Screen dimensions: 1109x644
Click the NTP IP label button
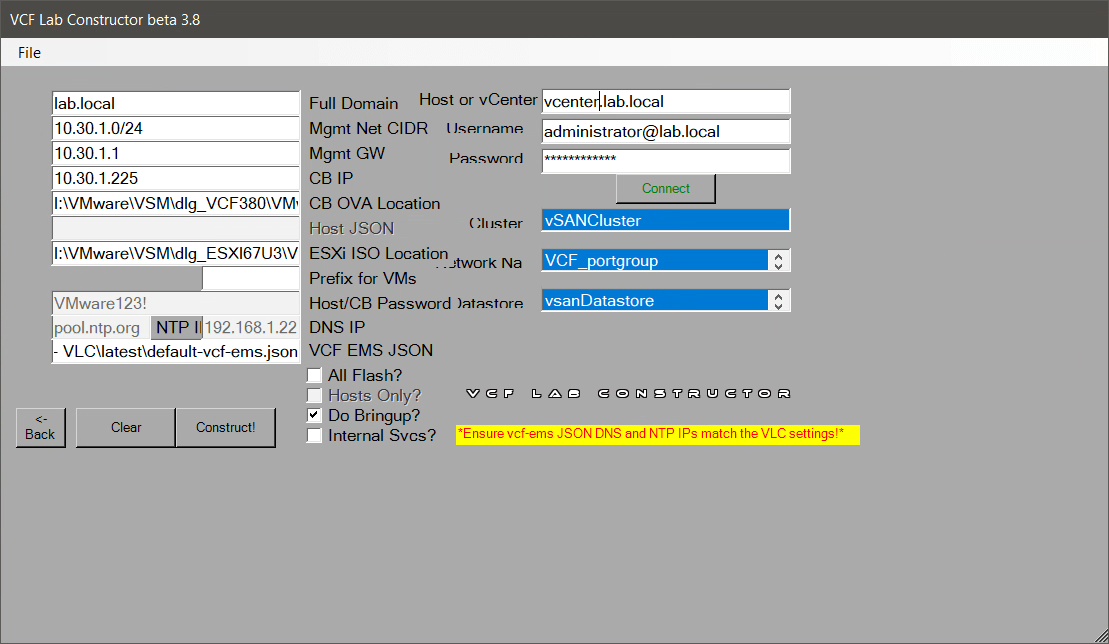click(x=177, y=328)
